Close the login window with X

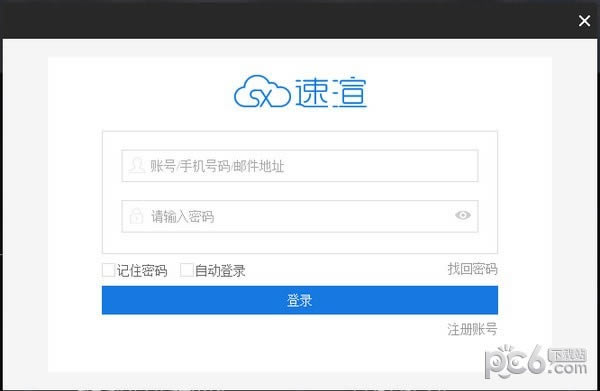click(584, 21)
